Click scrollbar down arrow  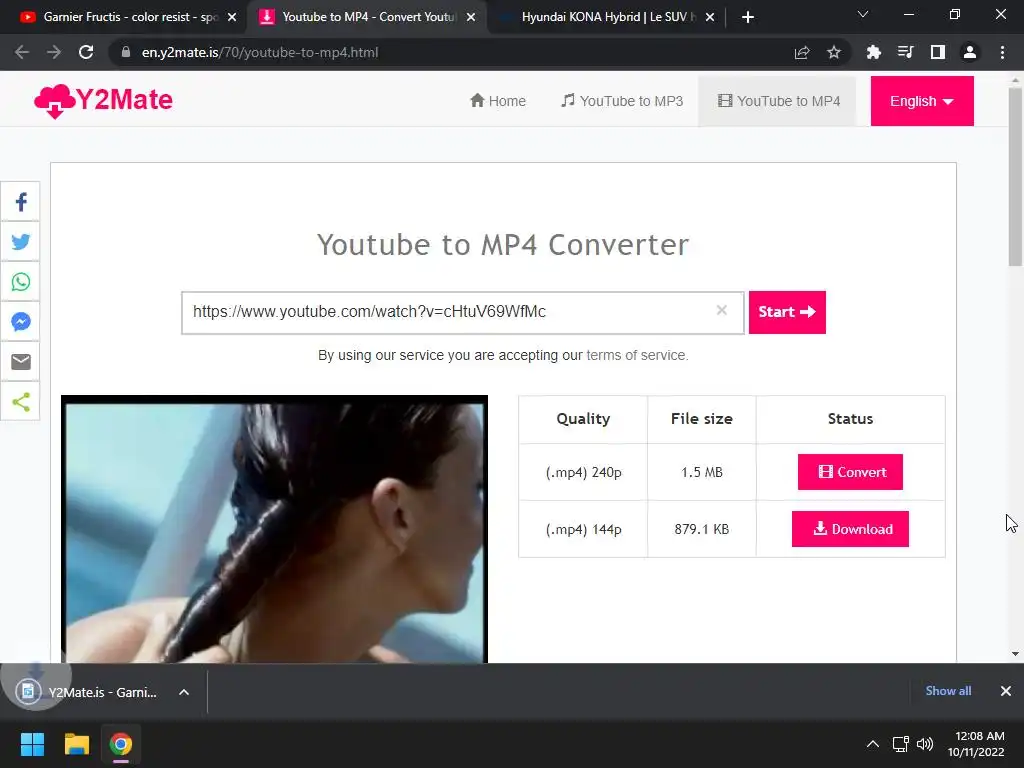1015,654
